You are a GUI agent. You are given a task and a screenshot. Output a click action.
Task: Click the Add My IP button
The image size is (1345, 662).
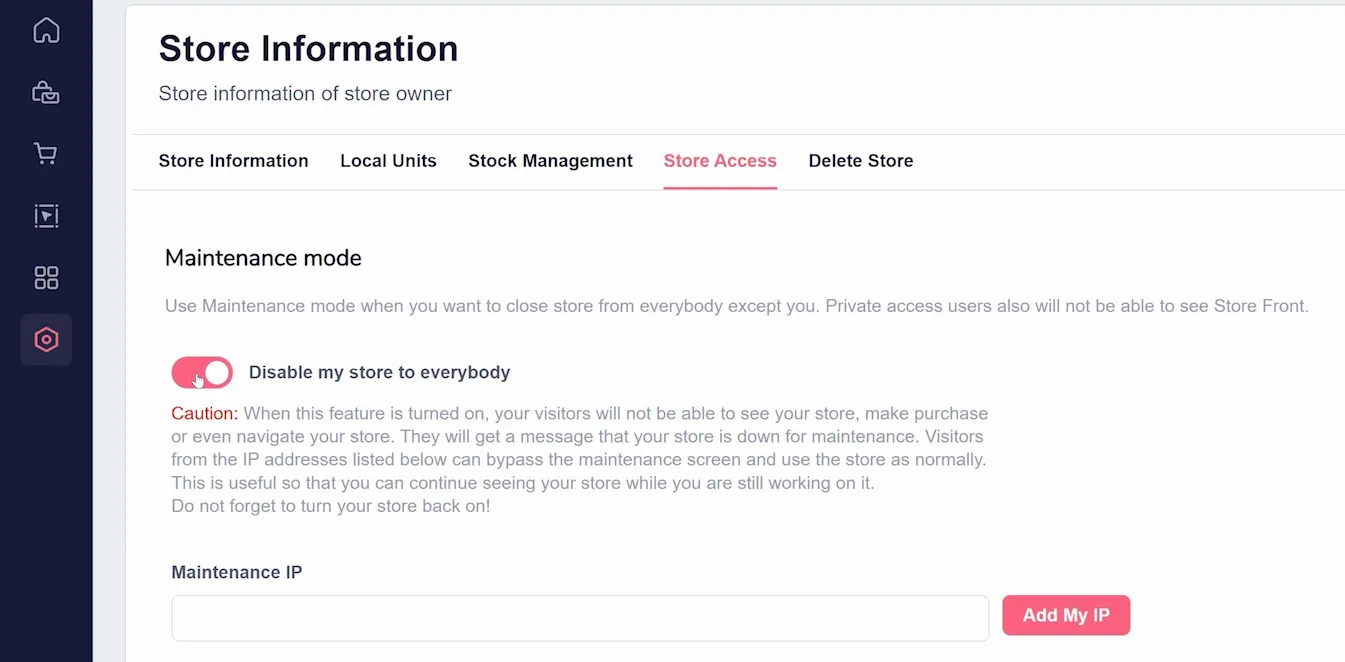point(1066,616)
